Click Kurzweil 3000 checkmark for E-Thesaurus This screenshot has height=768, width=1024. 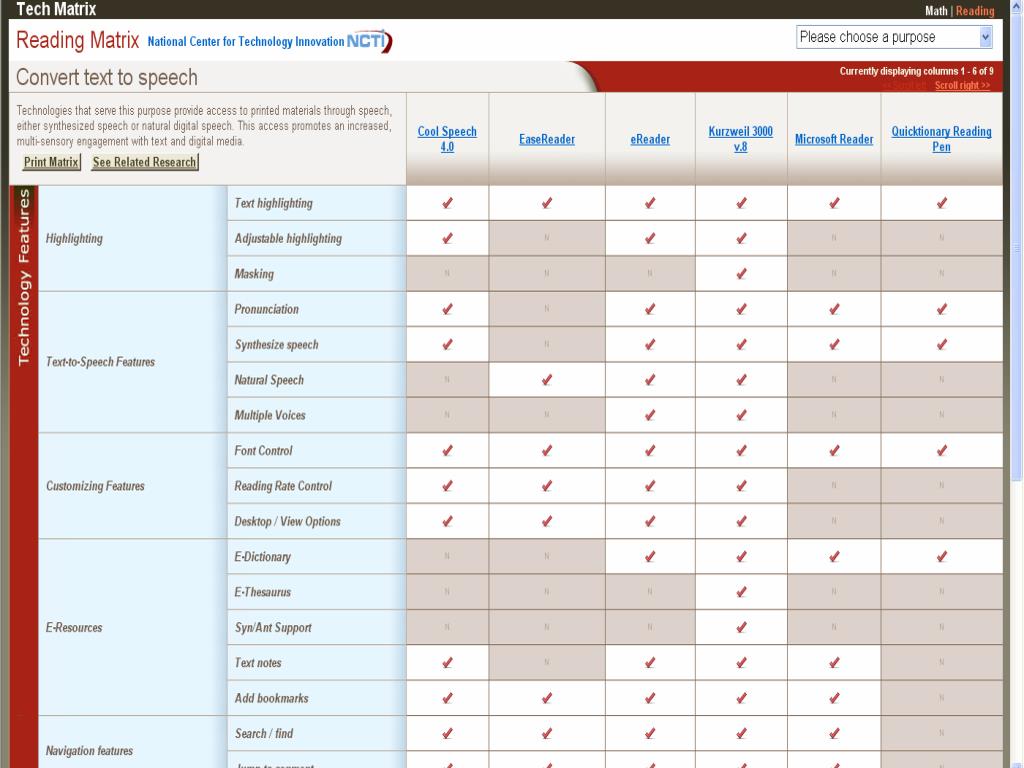click(x=741, y=592)
